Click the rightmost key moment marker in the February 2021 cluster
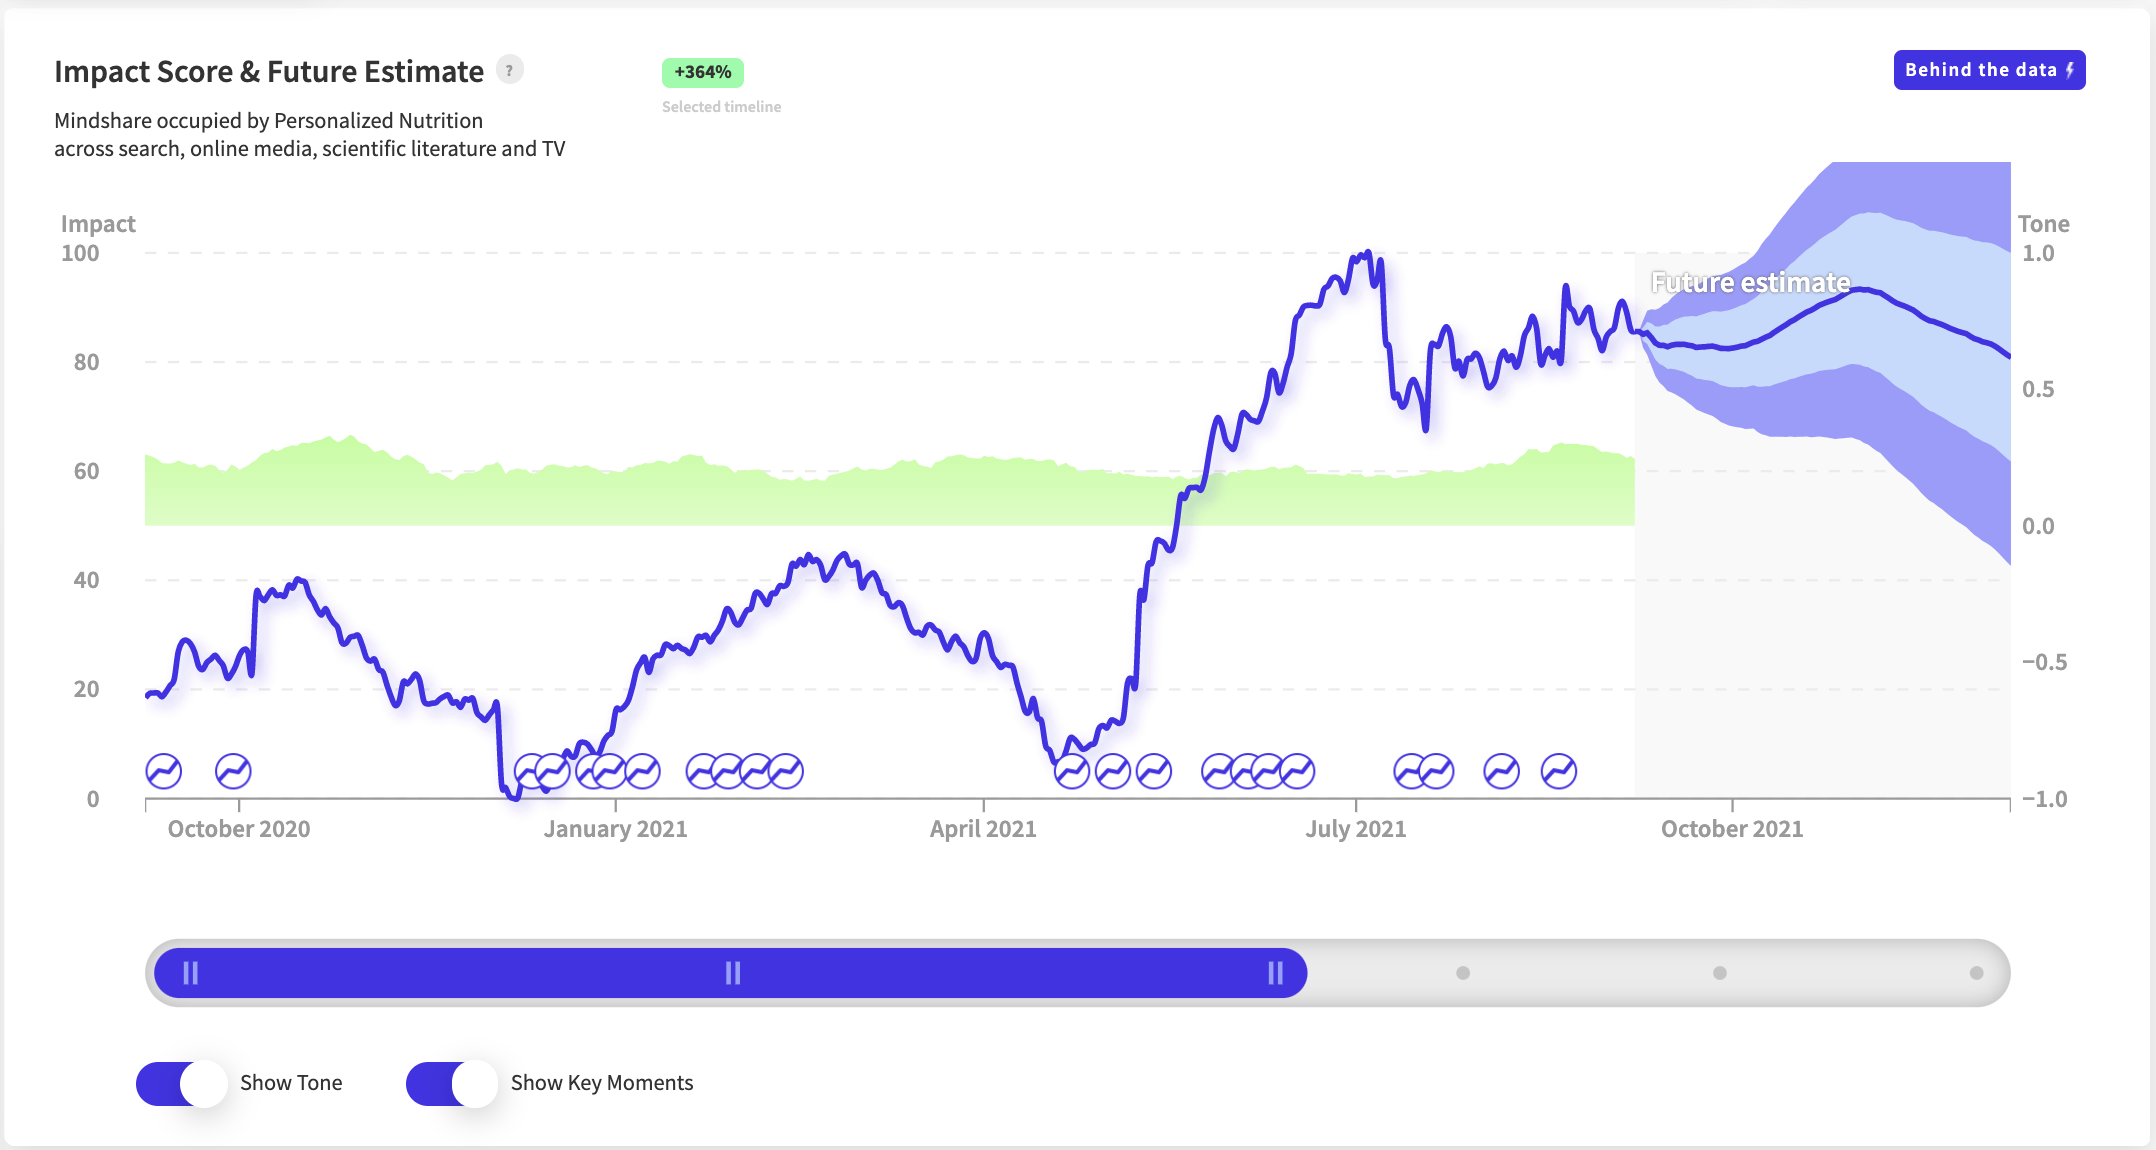Viewport: 2156px width, 1150px height. [786, 771]
